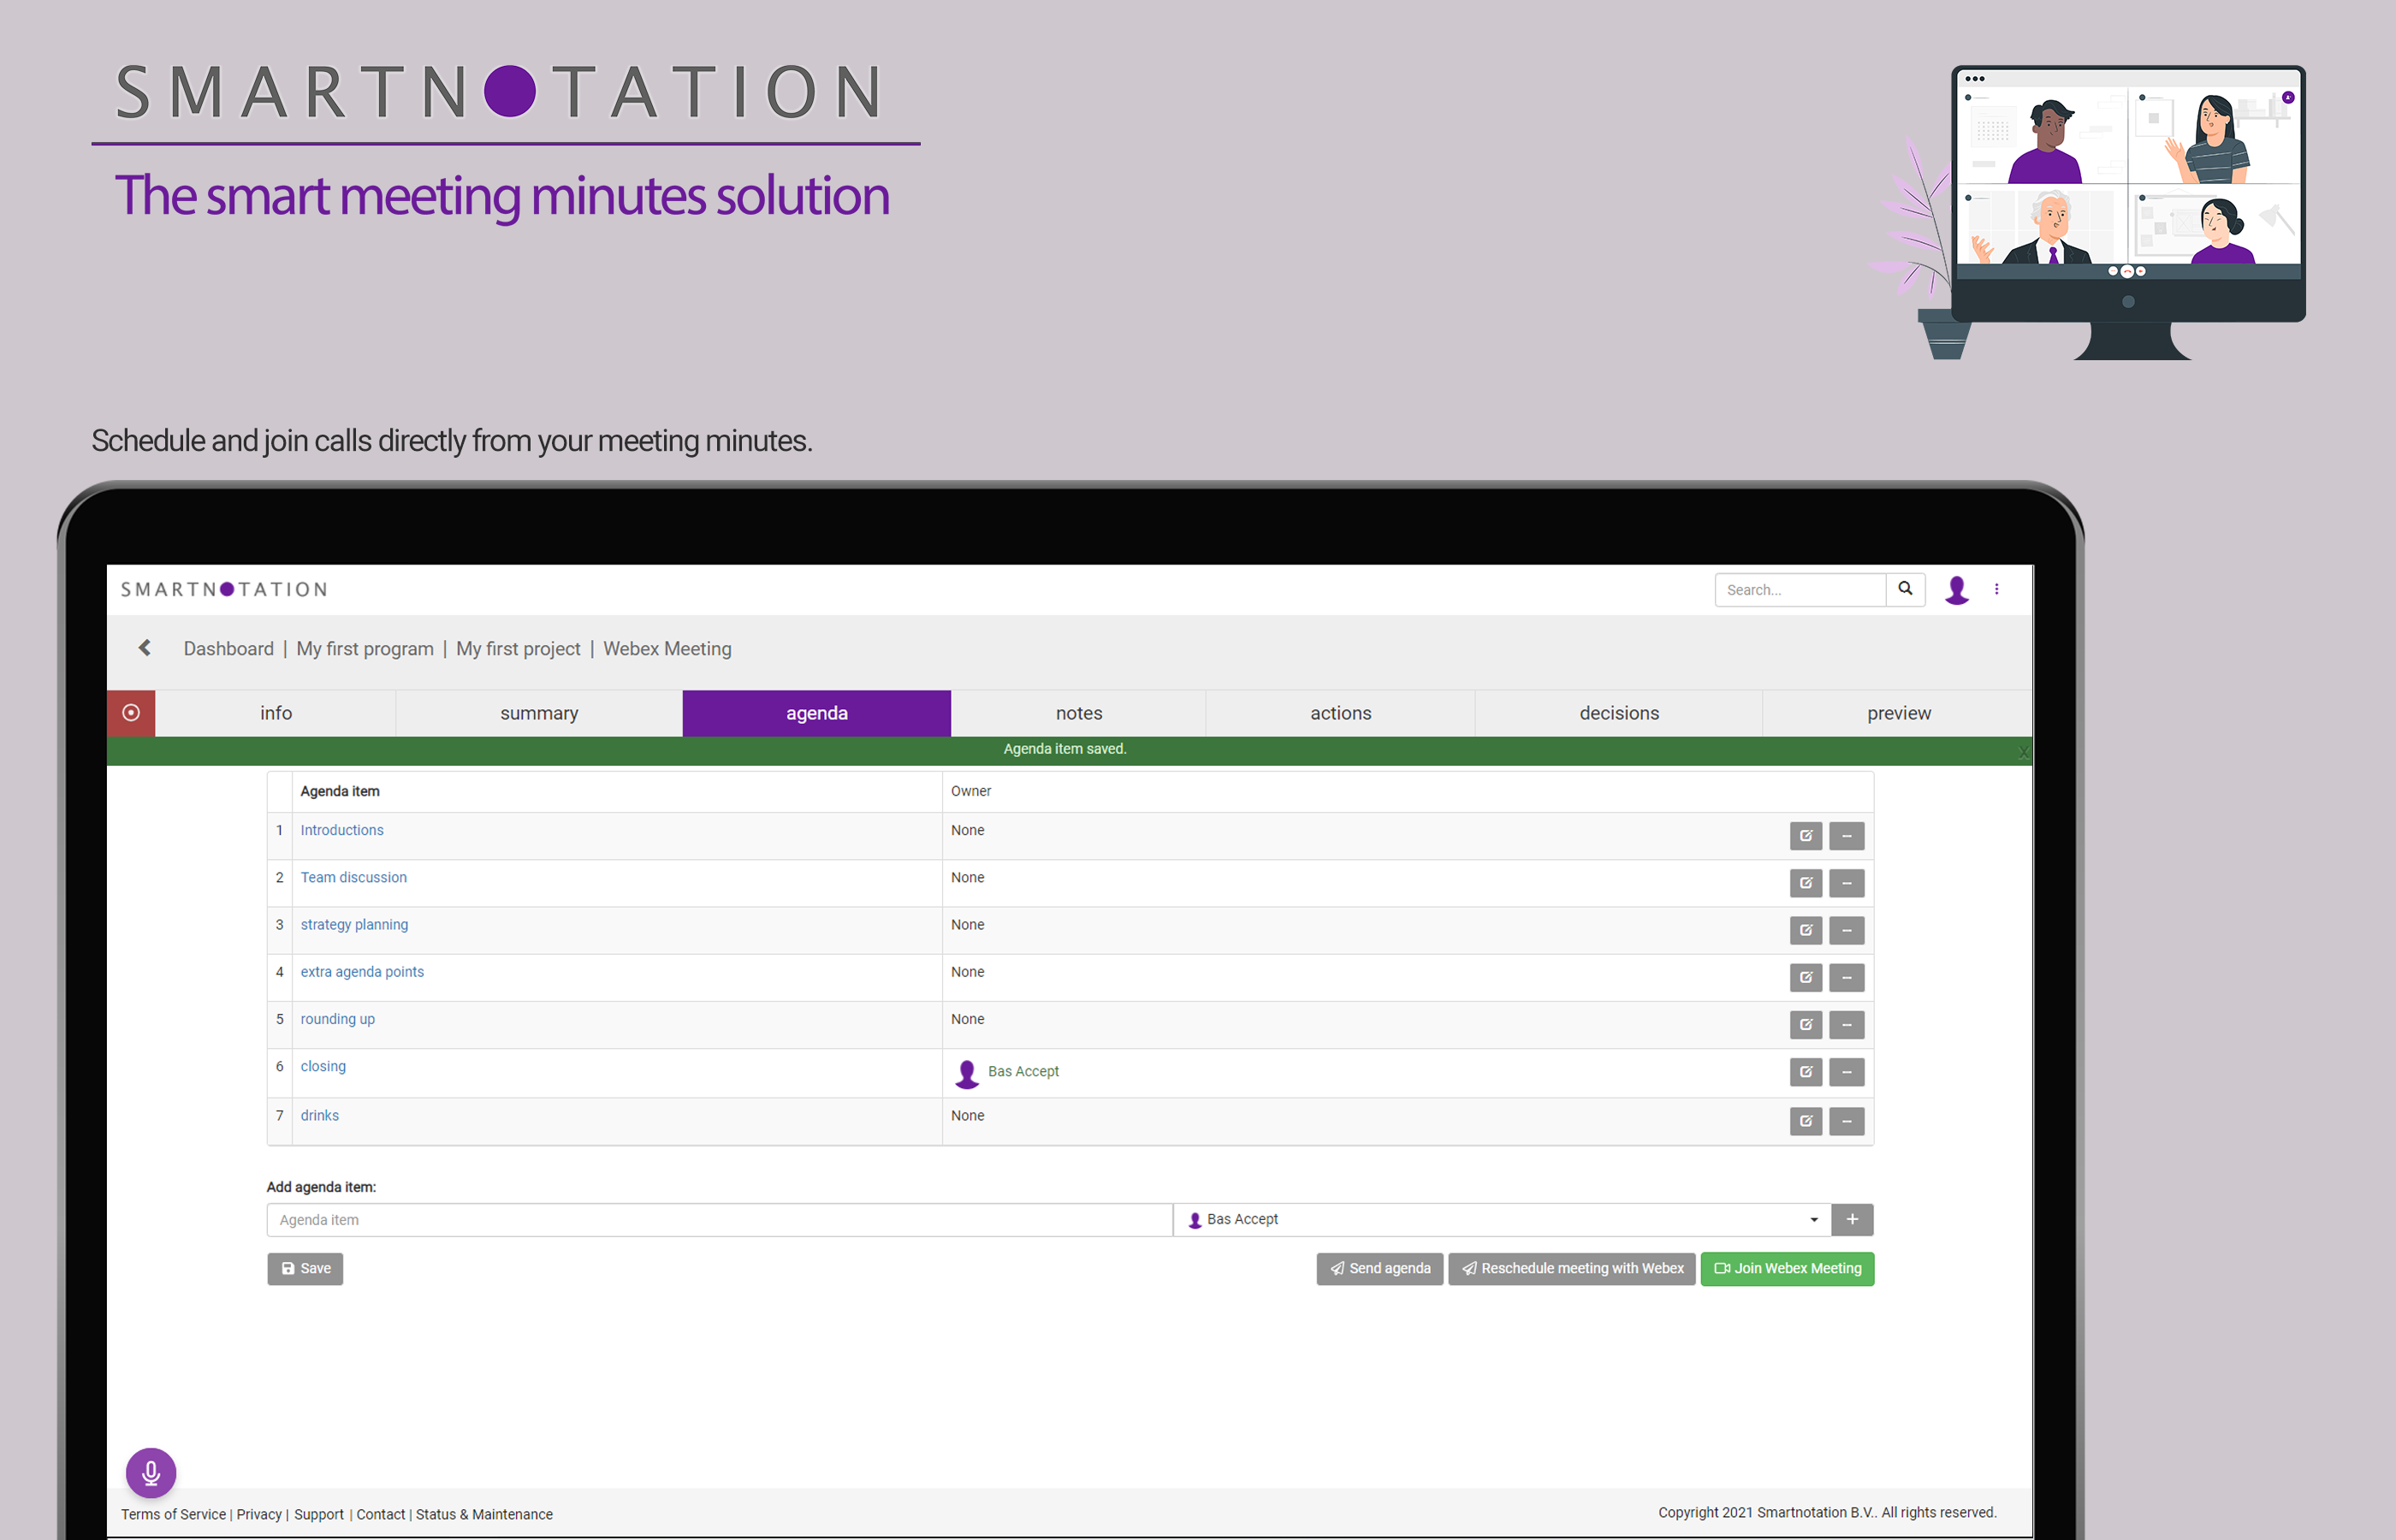
Task: Click the Smartnotation logo in the app header
Action: tap(224, 589)
